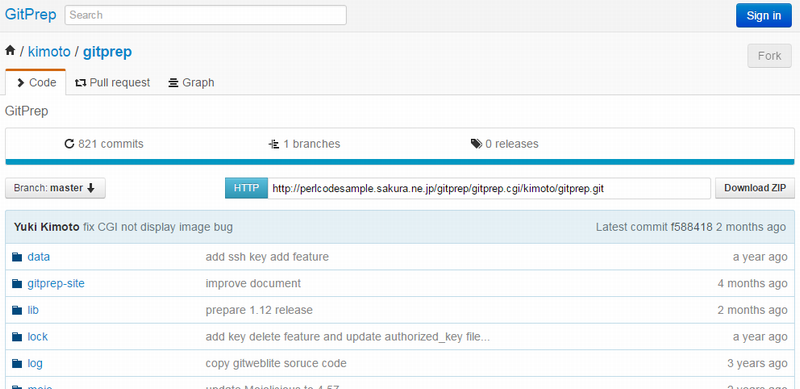
Task: Click the Download ZIP button
Action: (x=755, y=188)
